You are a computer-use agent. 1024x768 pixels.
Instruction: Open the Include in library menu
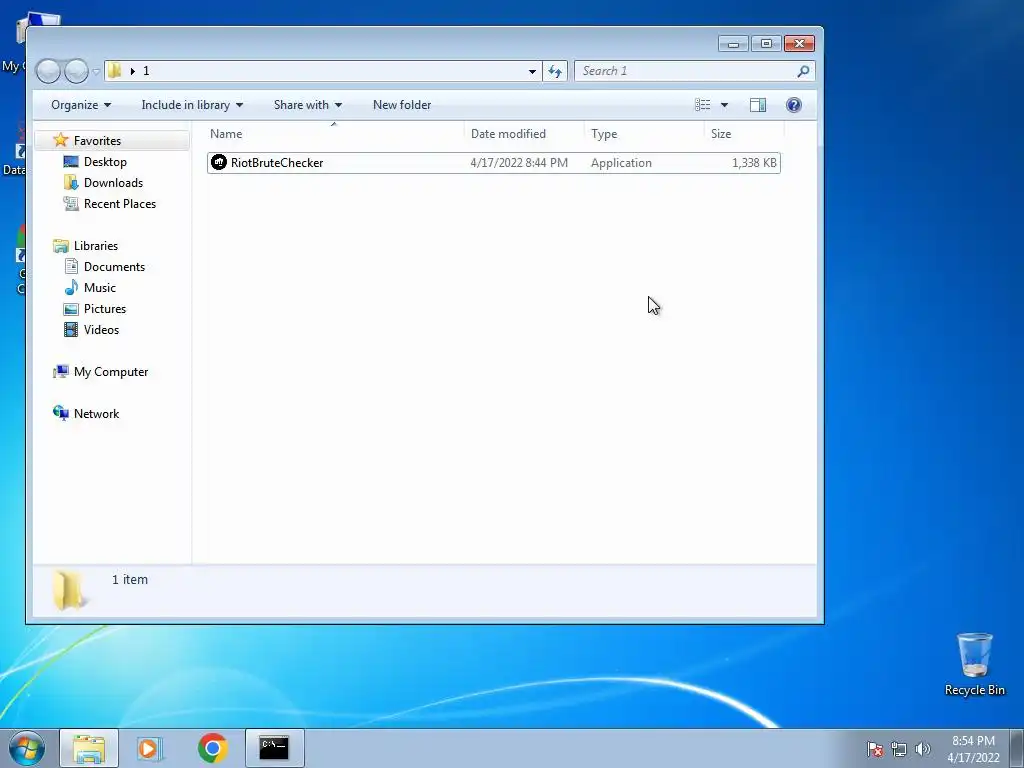[192, 105]
